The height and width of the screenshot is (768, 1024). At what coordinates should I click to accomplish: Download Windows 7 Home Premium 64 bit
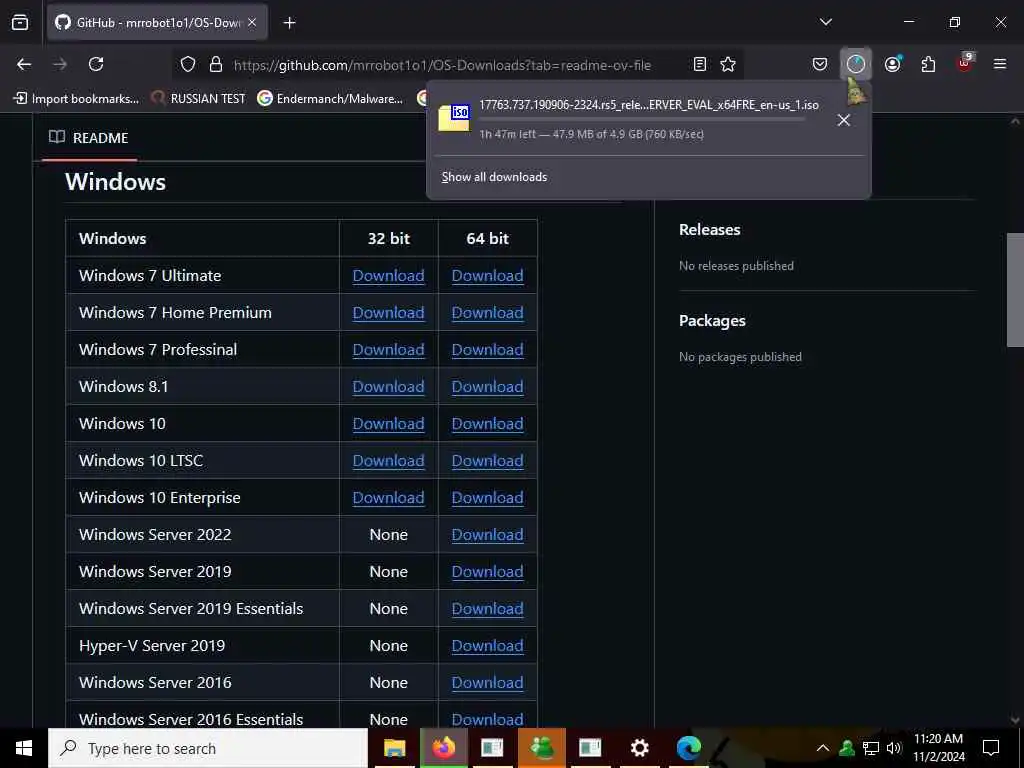coord(487,313)
